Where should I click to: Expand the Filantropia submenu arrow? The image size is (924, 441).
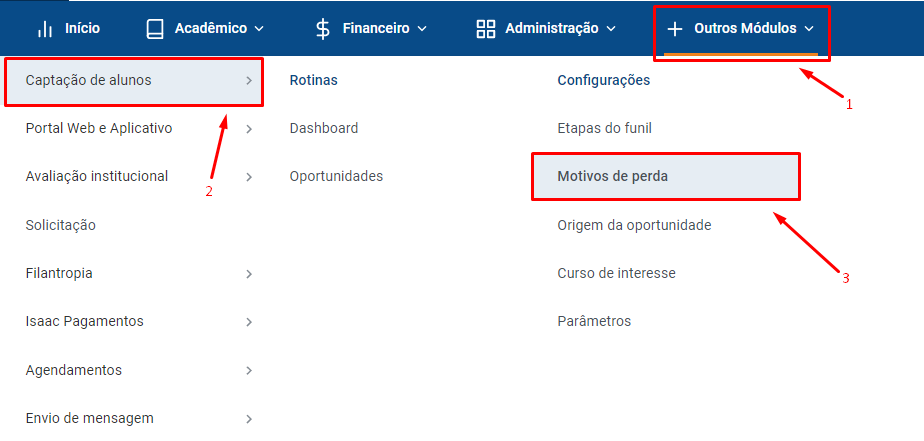coord(249,274)
